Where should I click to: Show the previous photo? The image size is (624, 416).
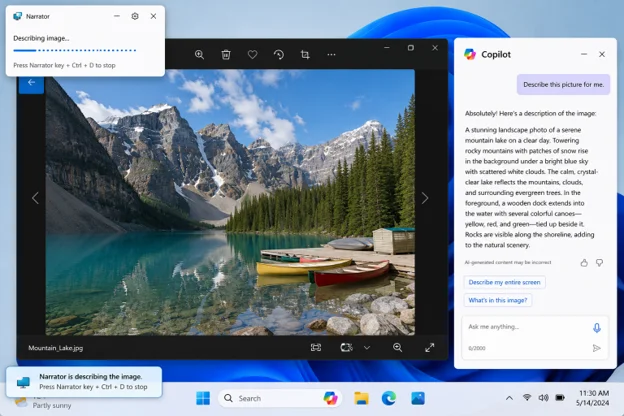pos(35,198)
